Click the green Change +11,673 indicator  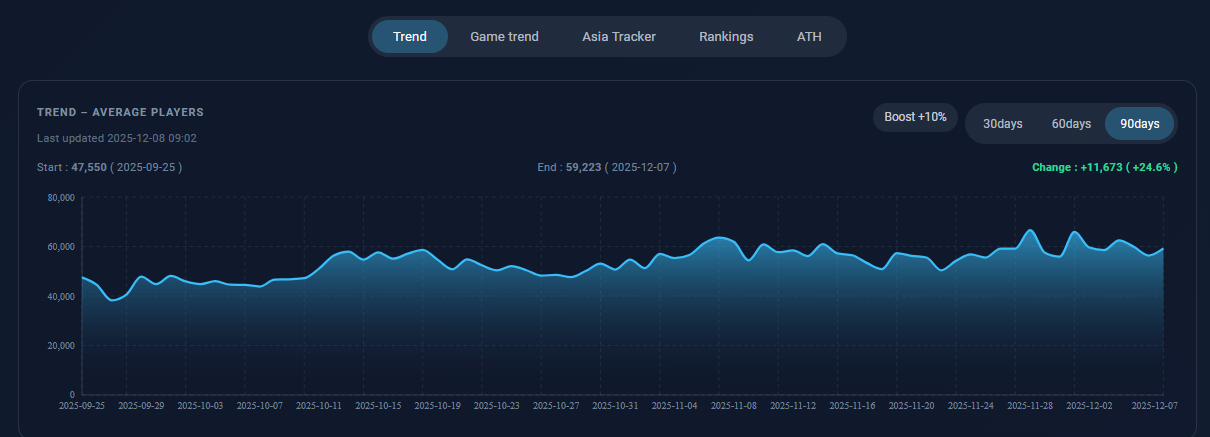[1104, 167]
